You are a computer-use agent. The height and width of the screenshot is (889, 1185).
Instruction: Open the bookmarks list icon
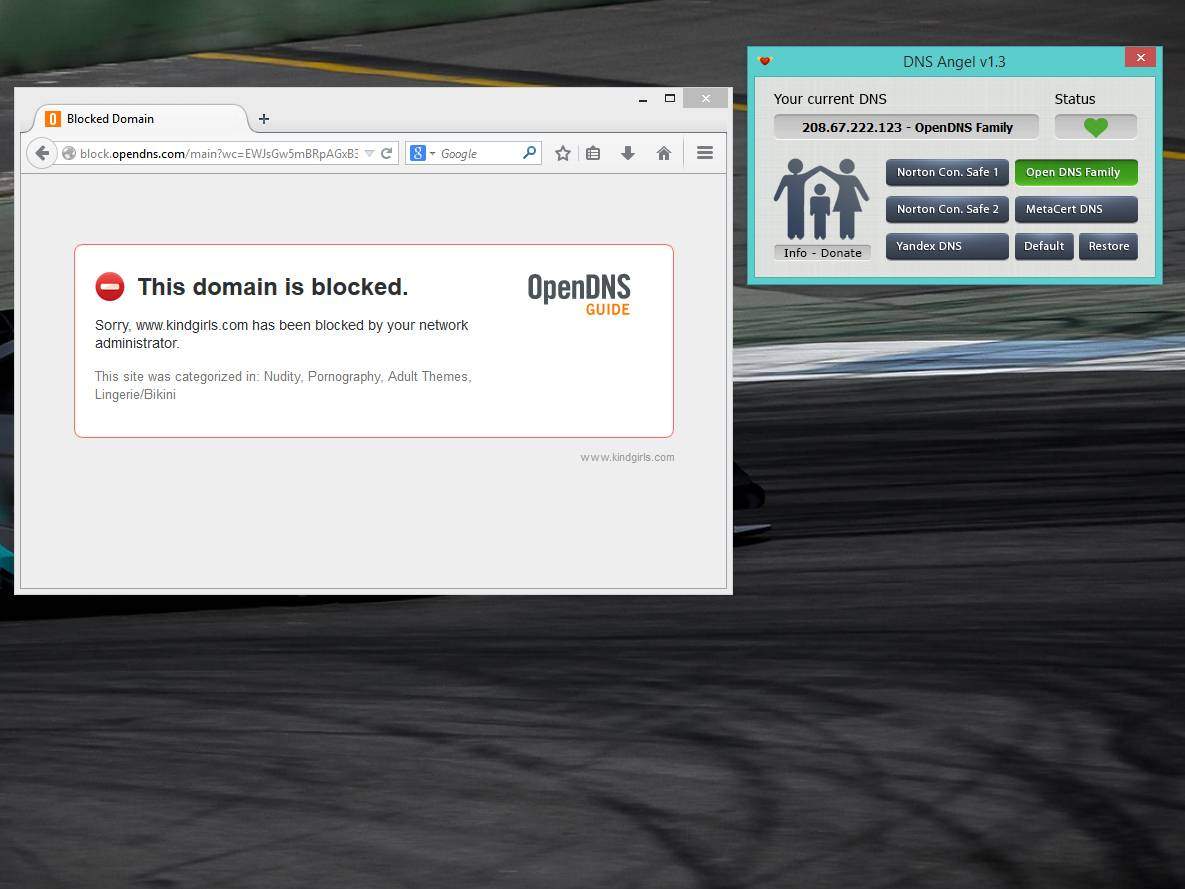[x=593, y=153]
